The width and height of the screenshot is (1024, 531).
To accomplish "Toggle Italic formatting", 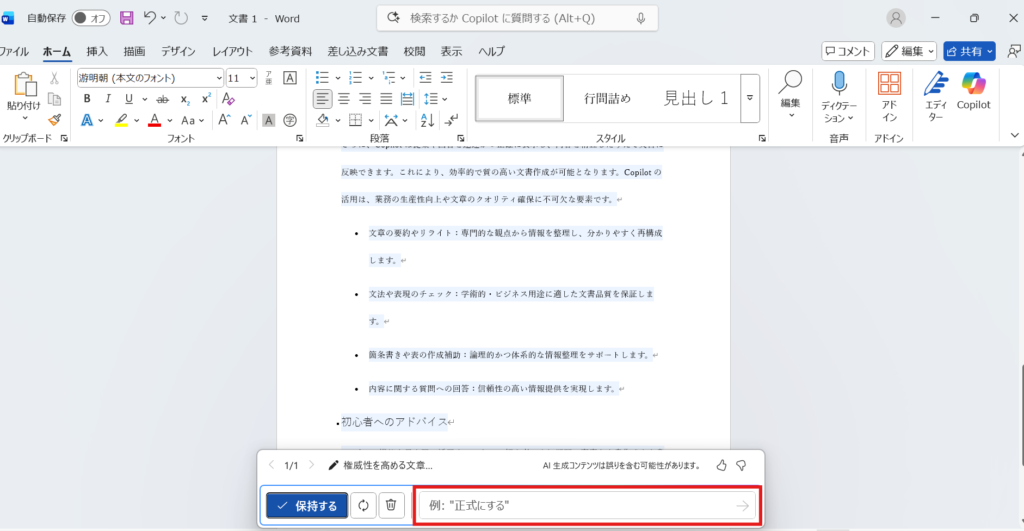I will 108,98.
